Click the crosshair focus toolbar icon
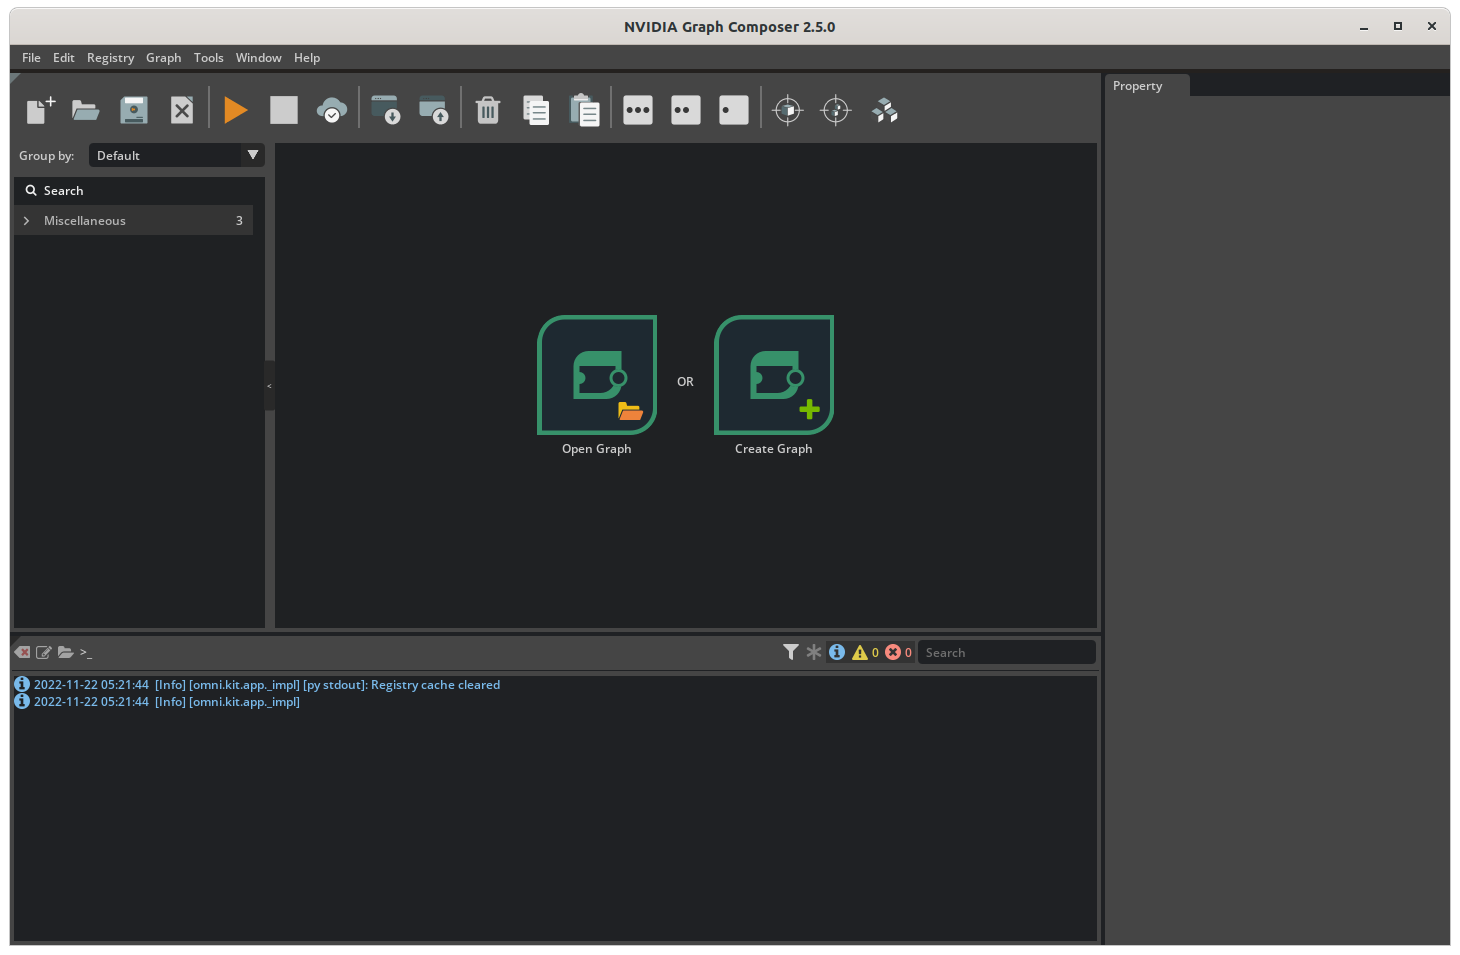The image size is (1460, 955). [836, 110]
